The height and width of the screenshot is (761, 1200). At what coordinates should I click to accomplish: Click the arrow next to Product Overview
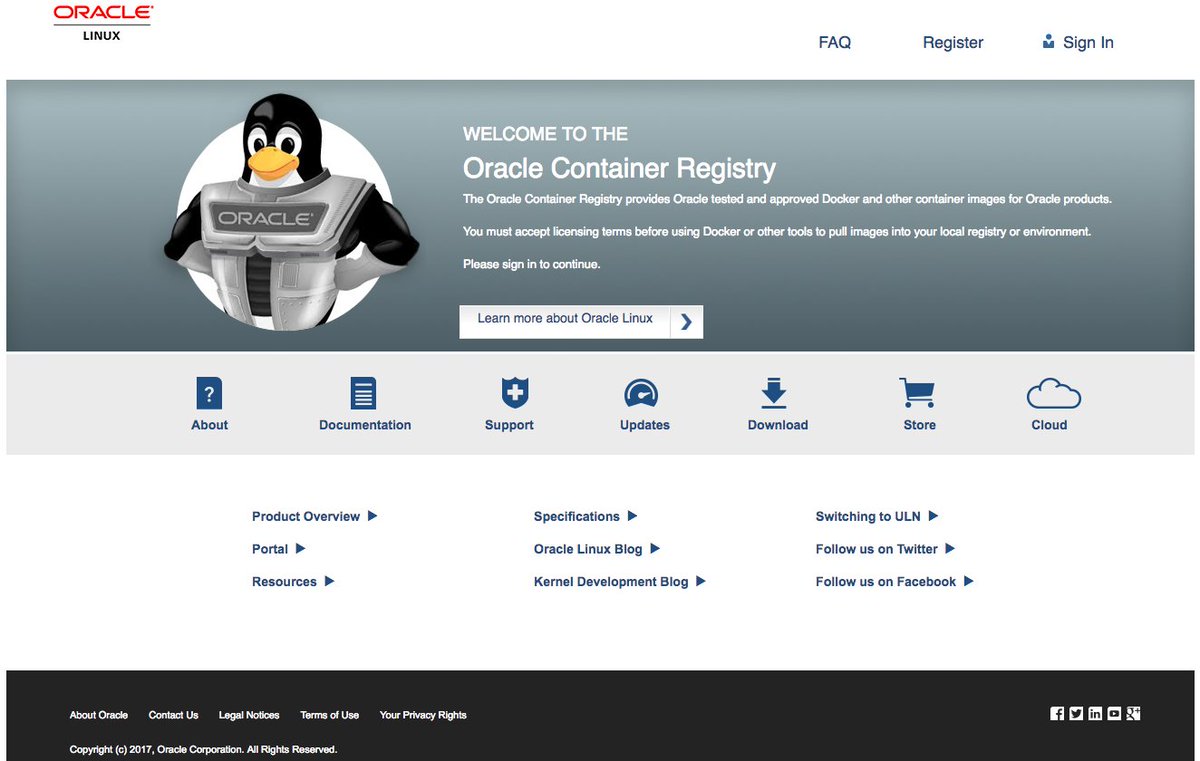(x=372, y=516)
